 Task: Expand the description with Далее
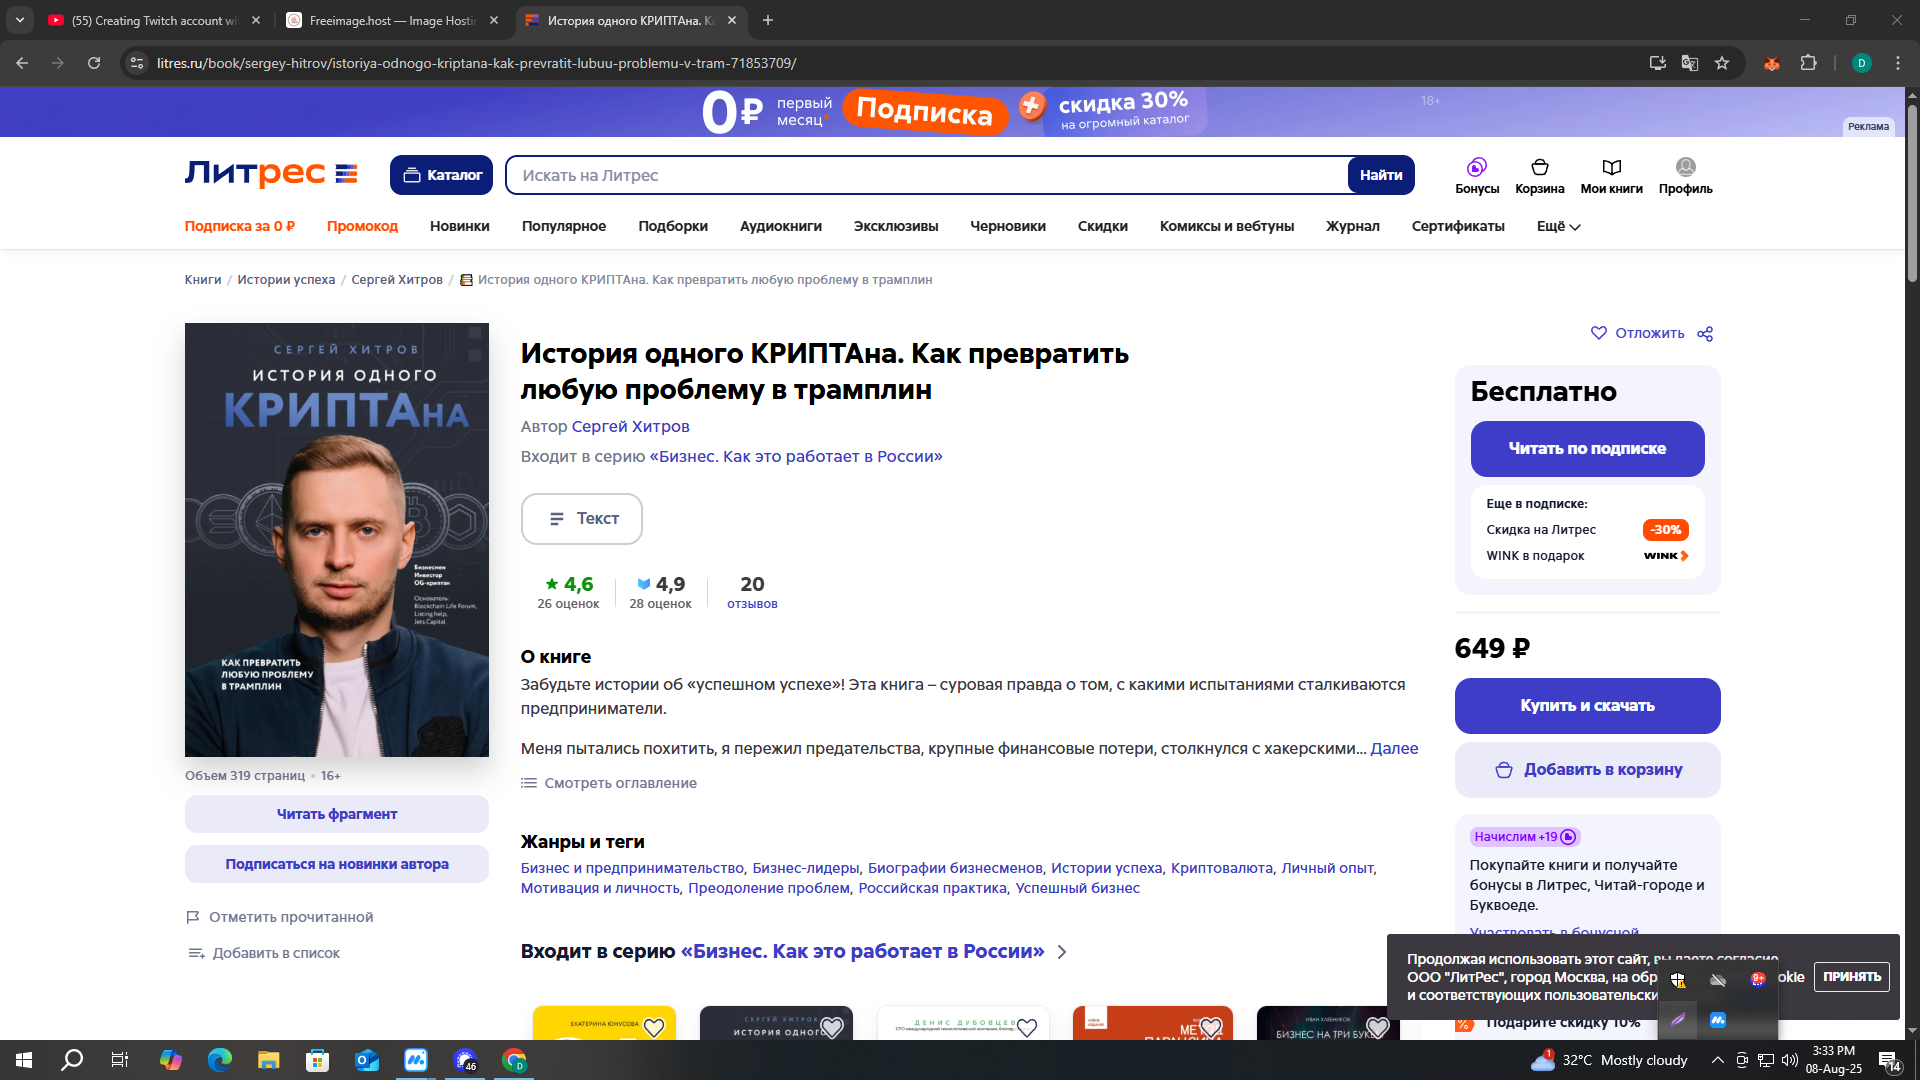click(1394, 748)
